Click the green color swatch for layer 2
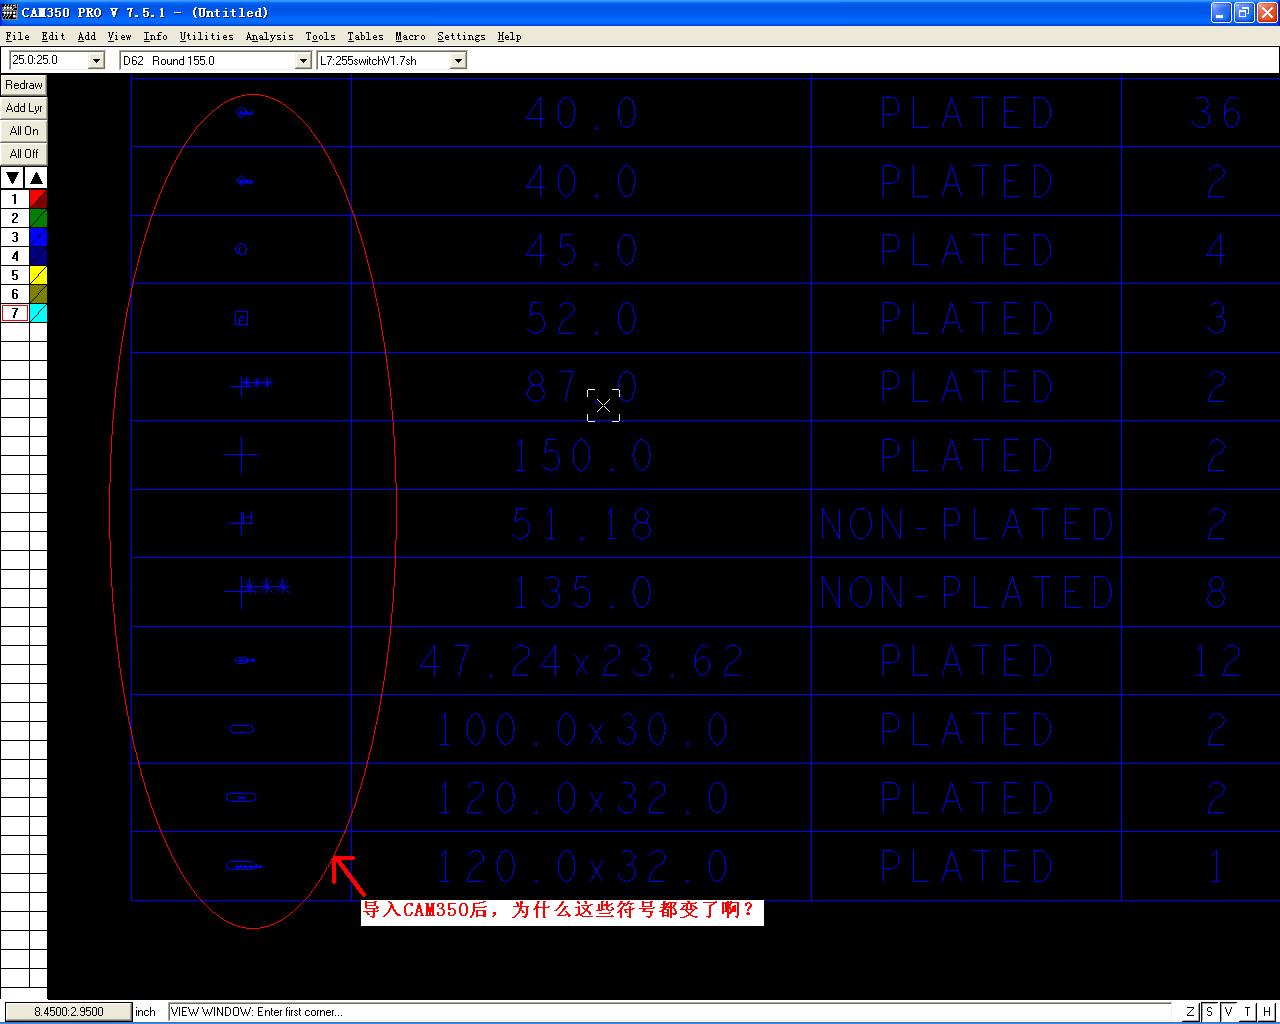This screenshot has width=1280, height=1024. pos(38,218)
